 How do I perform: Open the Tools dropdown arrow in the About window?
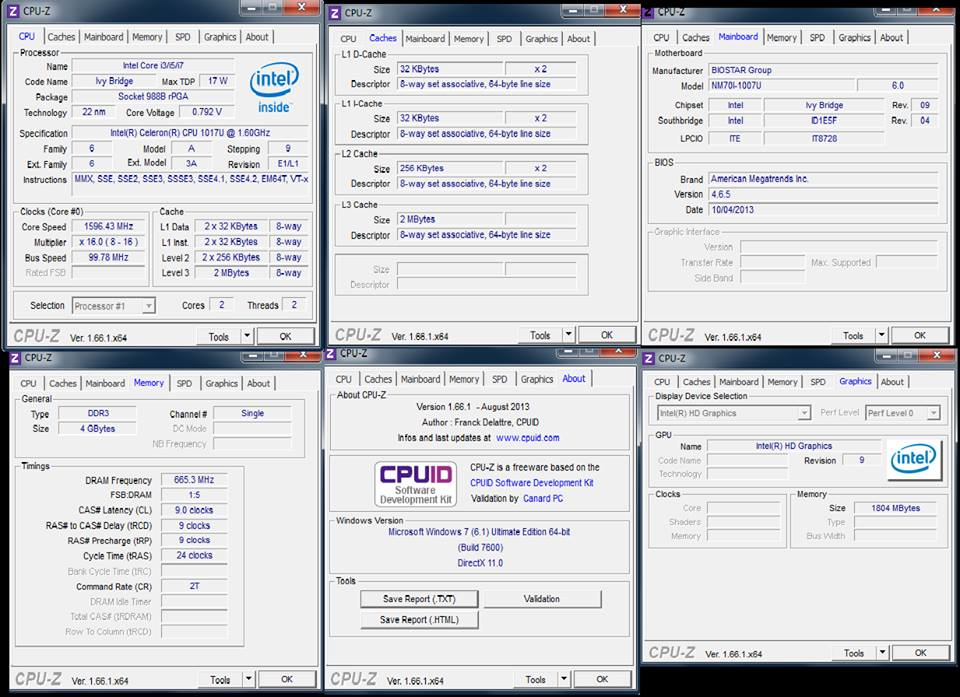pyautogui.click(x=564, y=679)
